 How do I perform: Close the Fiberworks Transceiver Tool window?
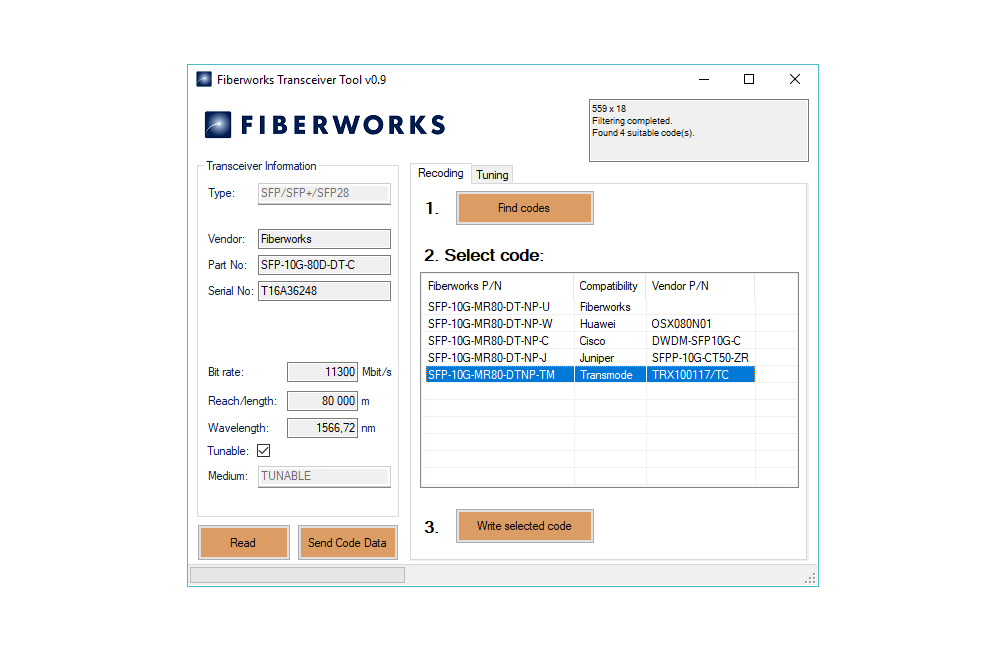coord(795,79)
